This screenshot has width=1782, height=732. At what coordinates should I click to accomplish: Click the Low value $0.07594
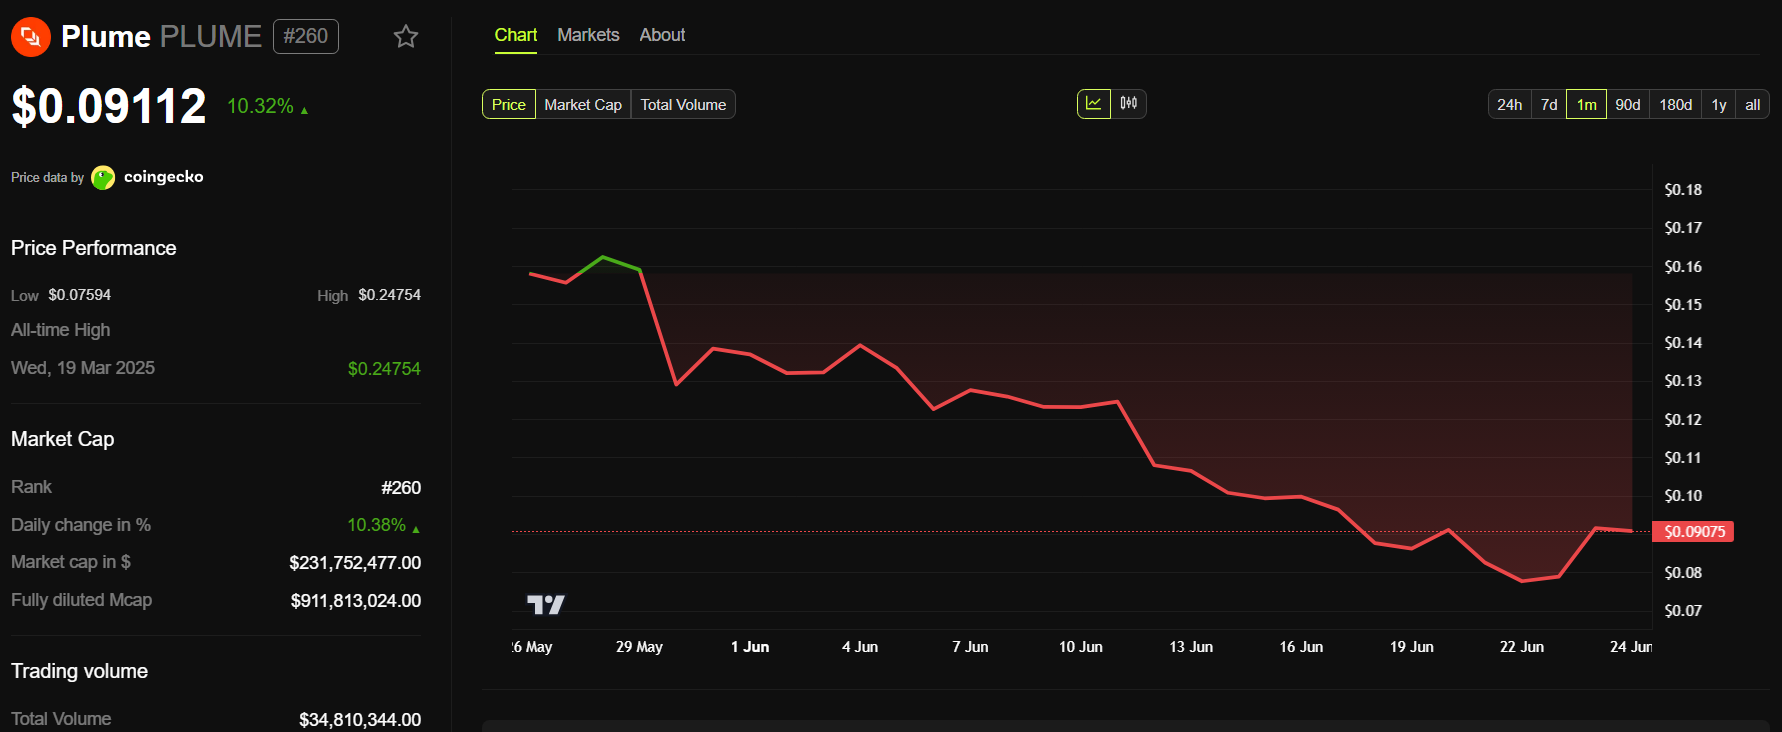(80, 295)
